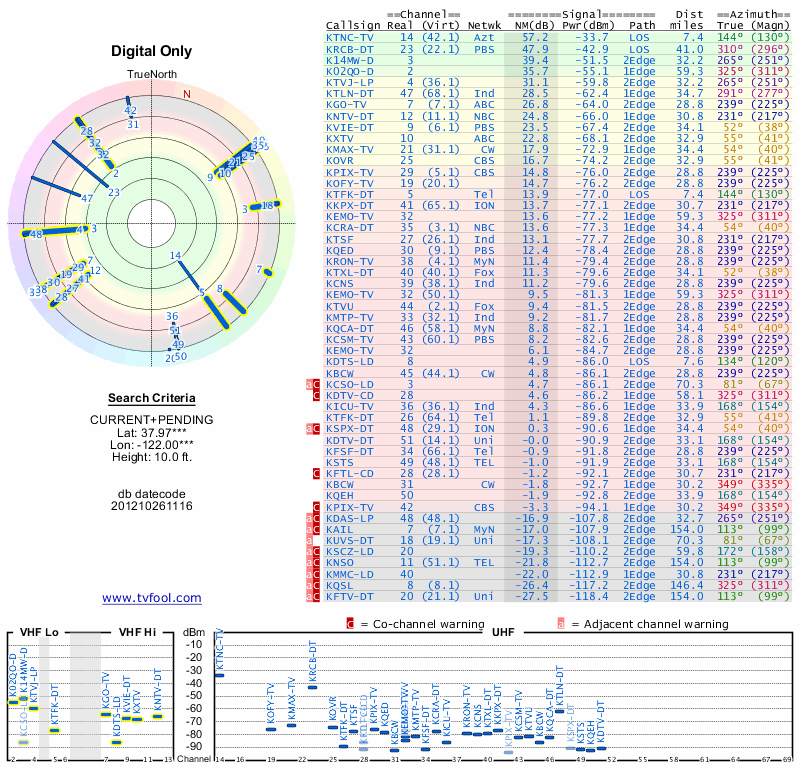The width and height of the screenshot is (800, 768).
Task: Click the 'Height: 10.0 ft.' text
Action: (x=152, y=457)
